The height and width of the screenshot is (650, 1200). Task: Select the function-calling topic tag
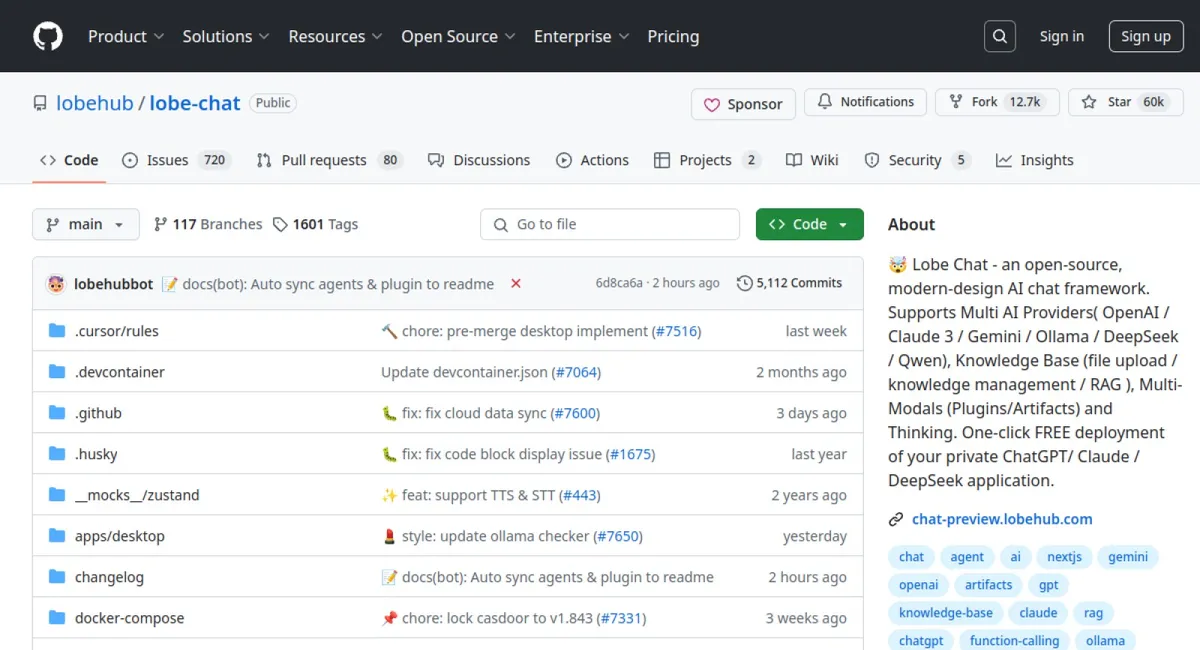click(x=1014, y=641)
